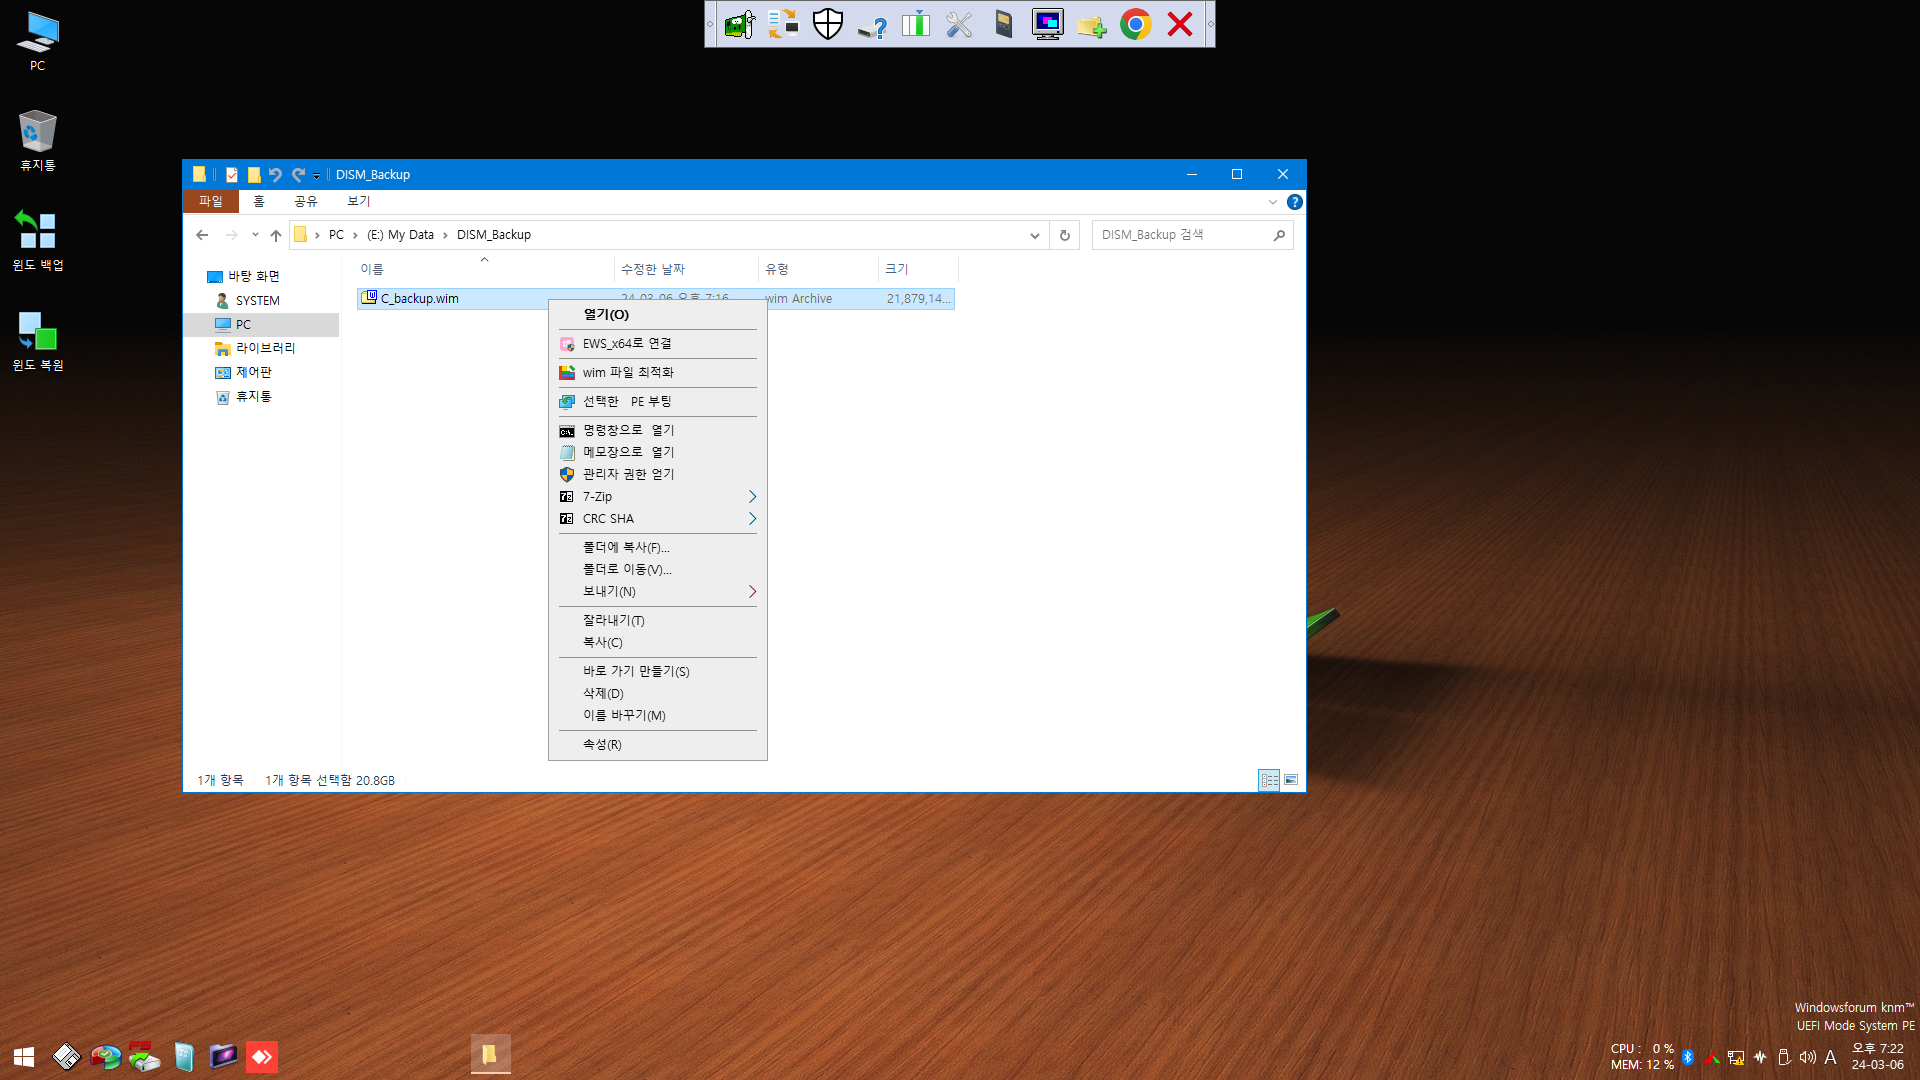Open the Windows Start button
This screenshot has height=1080, width=1920.
(x=24, y=1056)
